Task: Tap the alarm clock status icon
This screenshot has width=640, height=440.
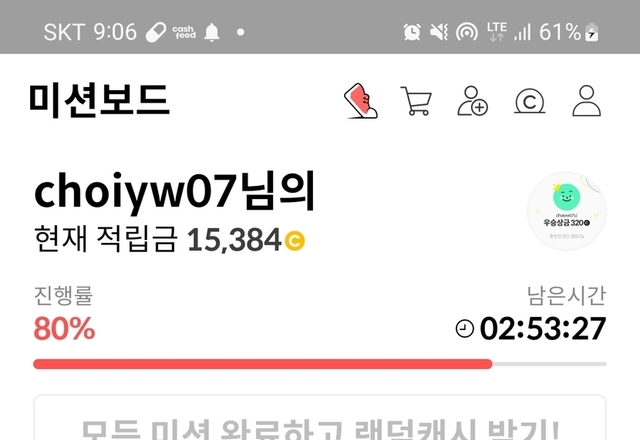Action: pyautogui.click(x=412, y=32)
